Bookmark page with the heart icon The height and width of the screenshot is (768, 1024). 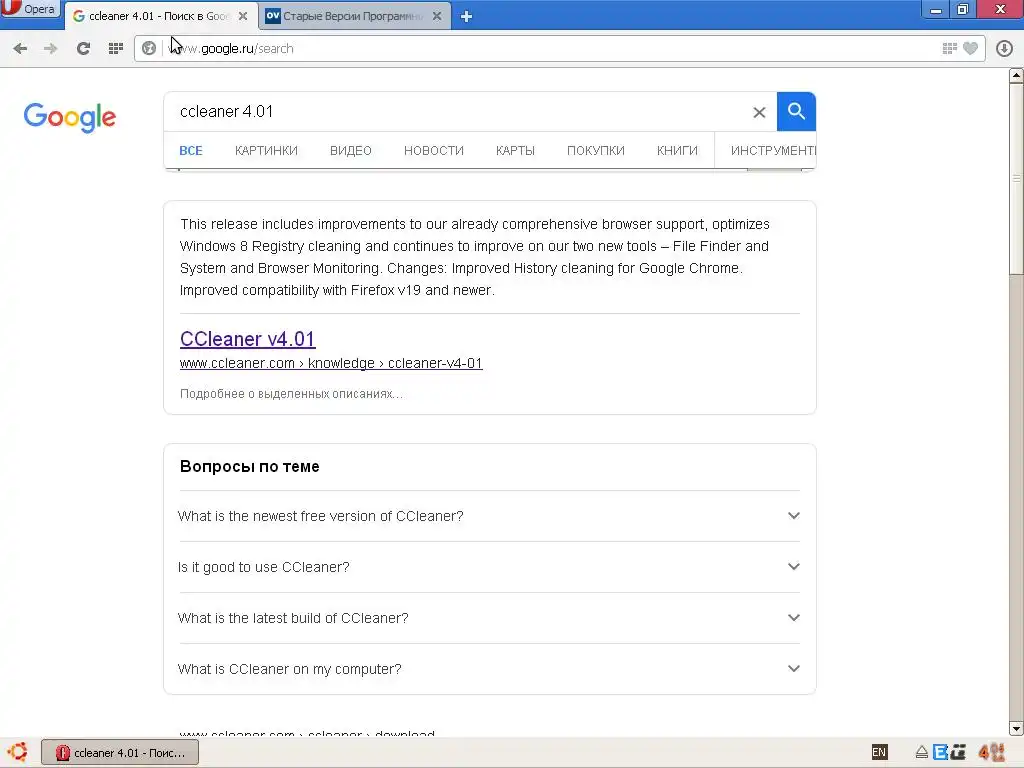coord(970,48)
